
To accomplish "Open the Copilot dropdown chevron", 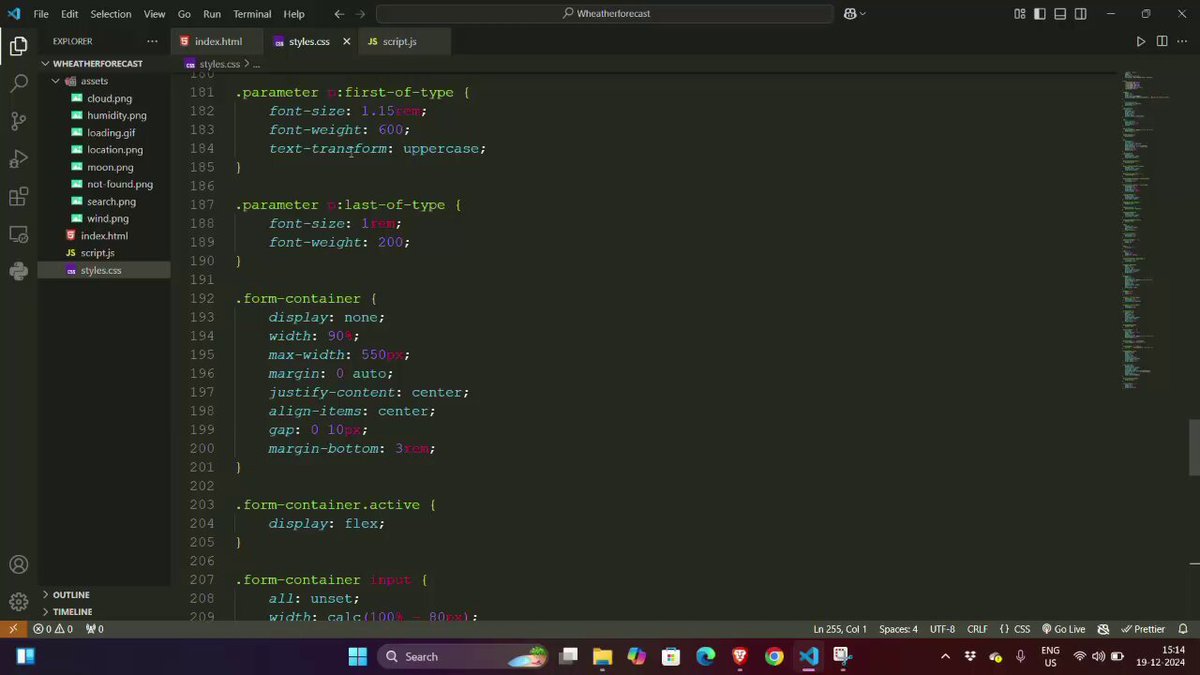I will 863,14.
